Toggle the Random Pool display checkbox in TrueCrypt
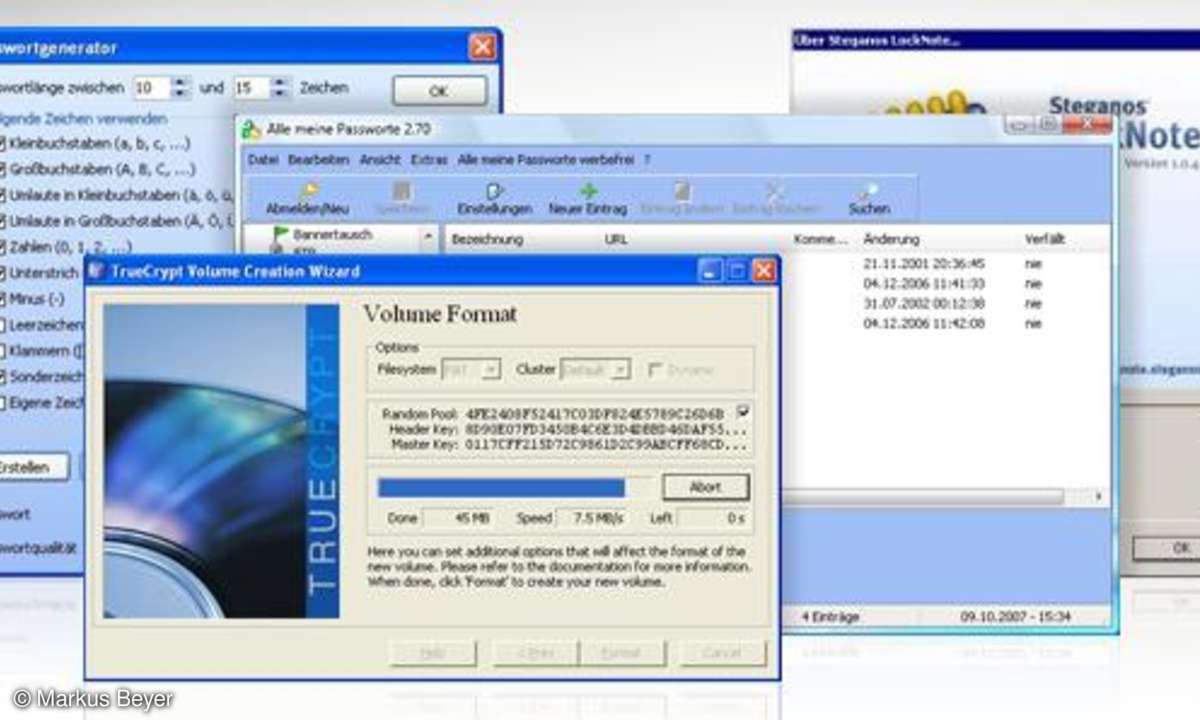This screenshot has height=720, width=1200. 744,411
